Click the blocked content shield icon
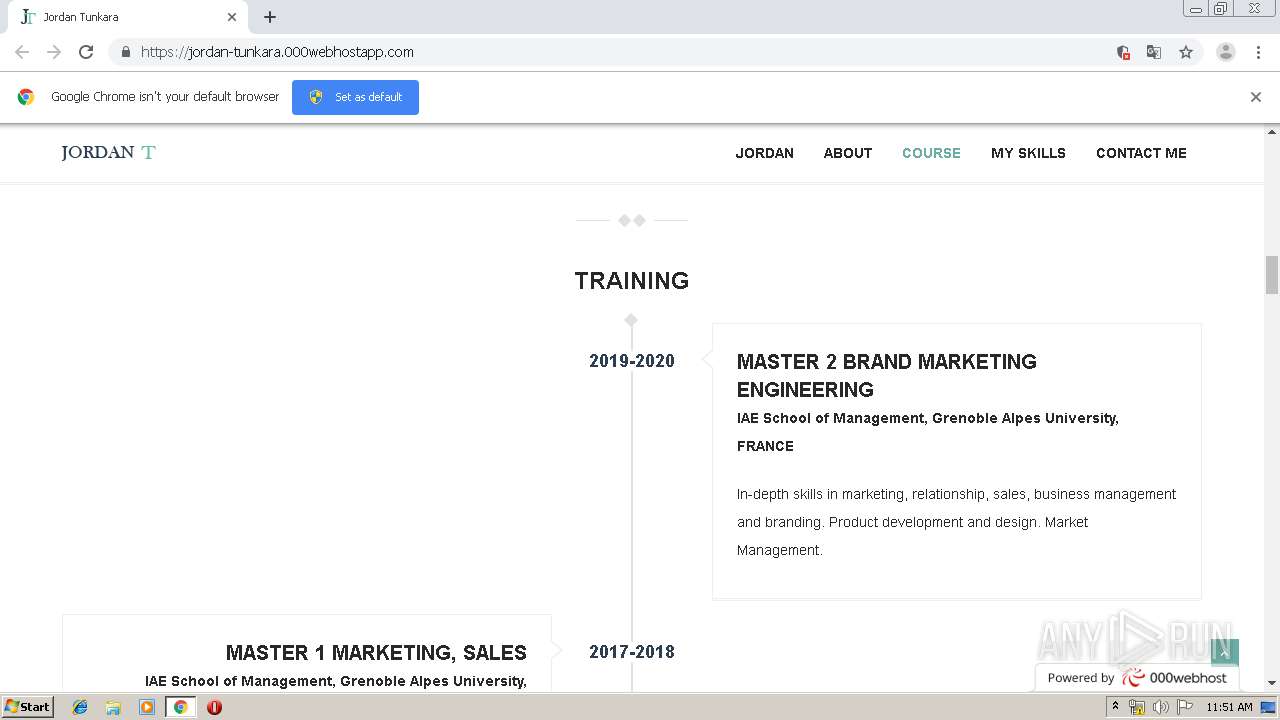The image size is (1280, 720). tap(1123, 52)
